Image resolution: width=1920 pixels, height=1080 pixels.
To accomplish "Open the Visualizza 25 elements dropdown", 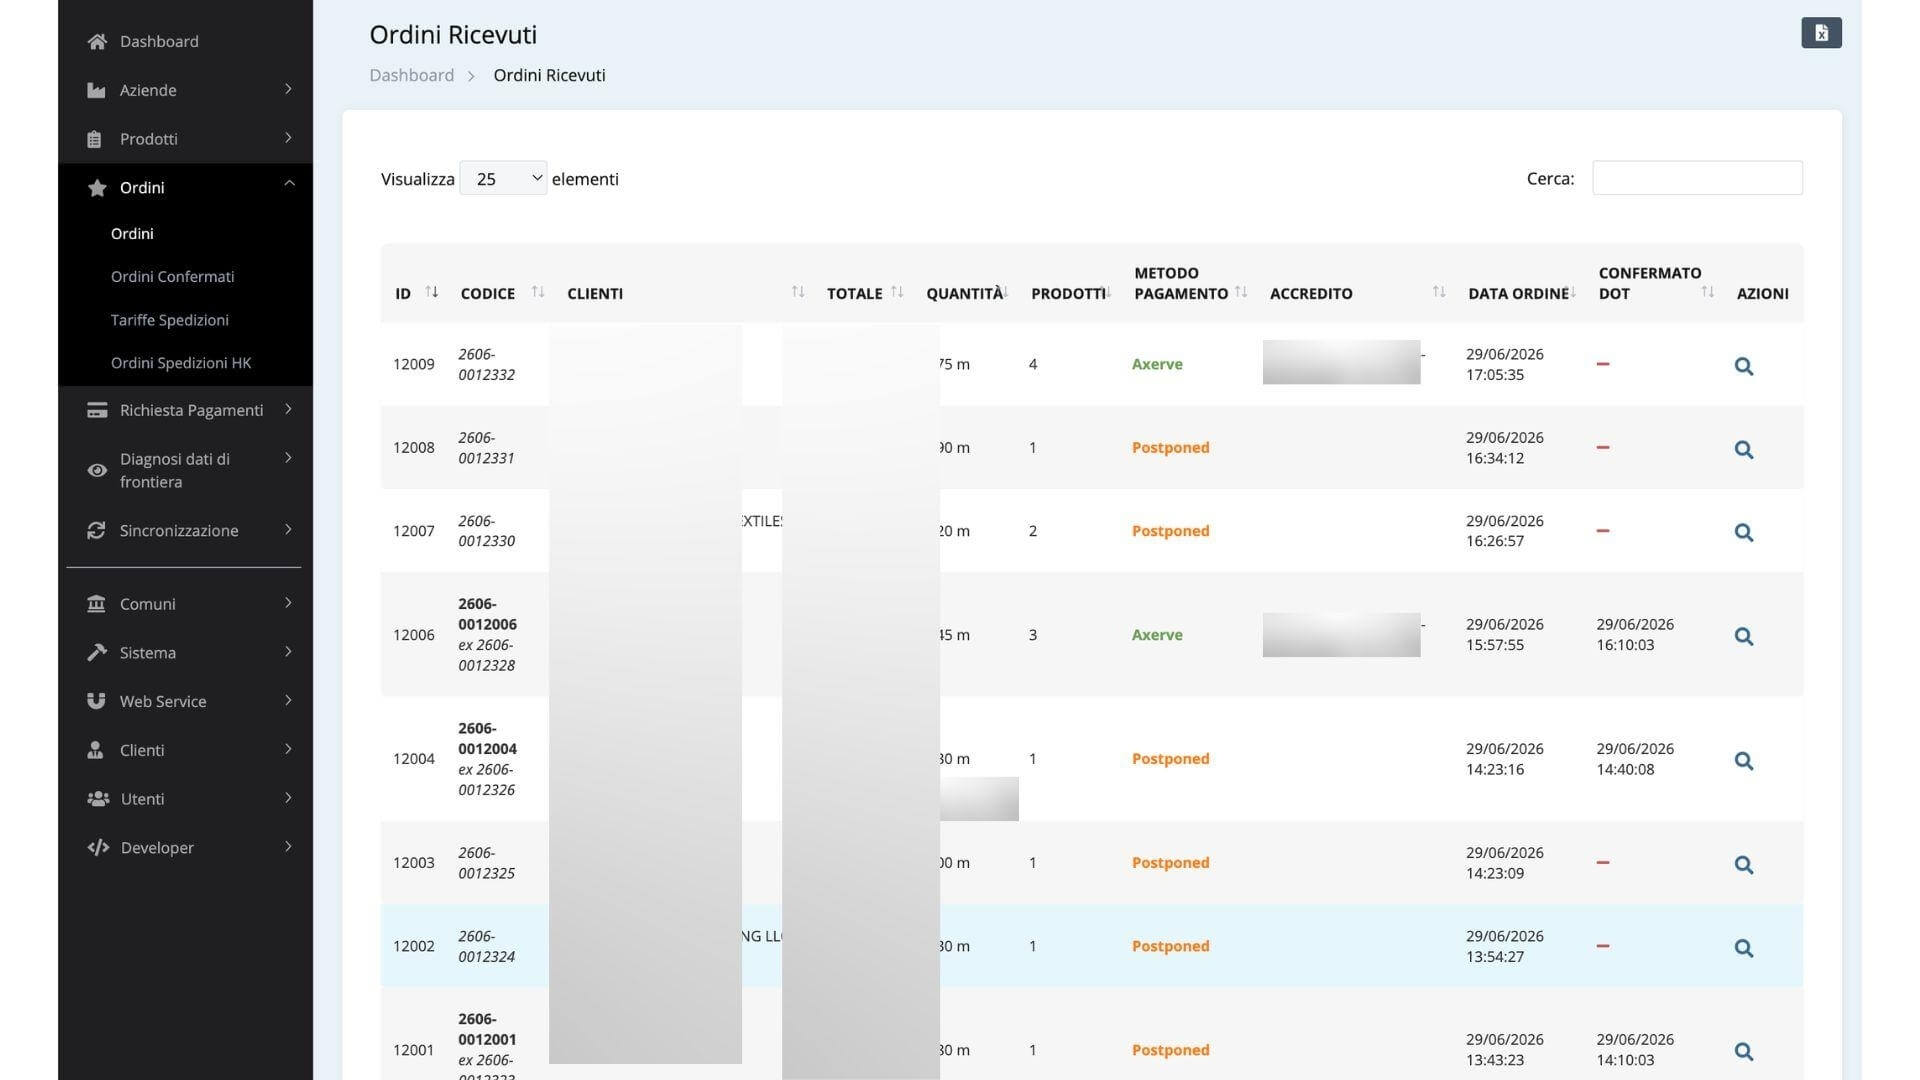I will (503, 178).
